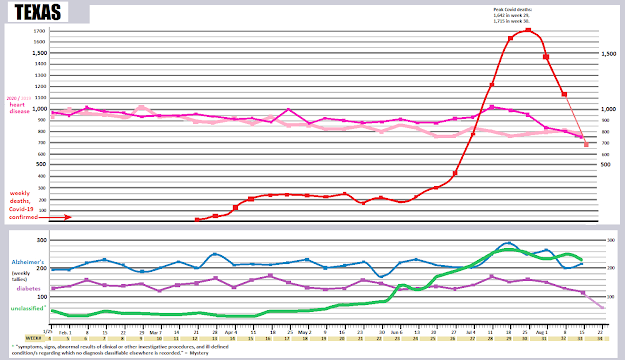This screenshot has width=625, height=360.
Task: Click the TEXAS chart title
Action: (38, 12)
